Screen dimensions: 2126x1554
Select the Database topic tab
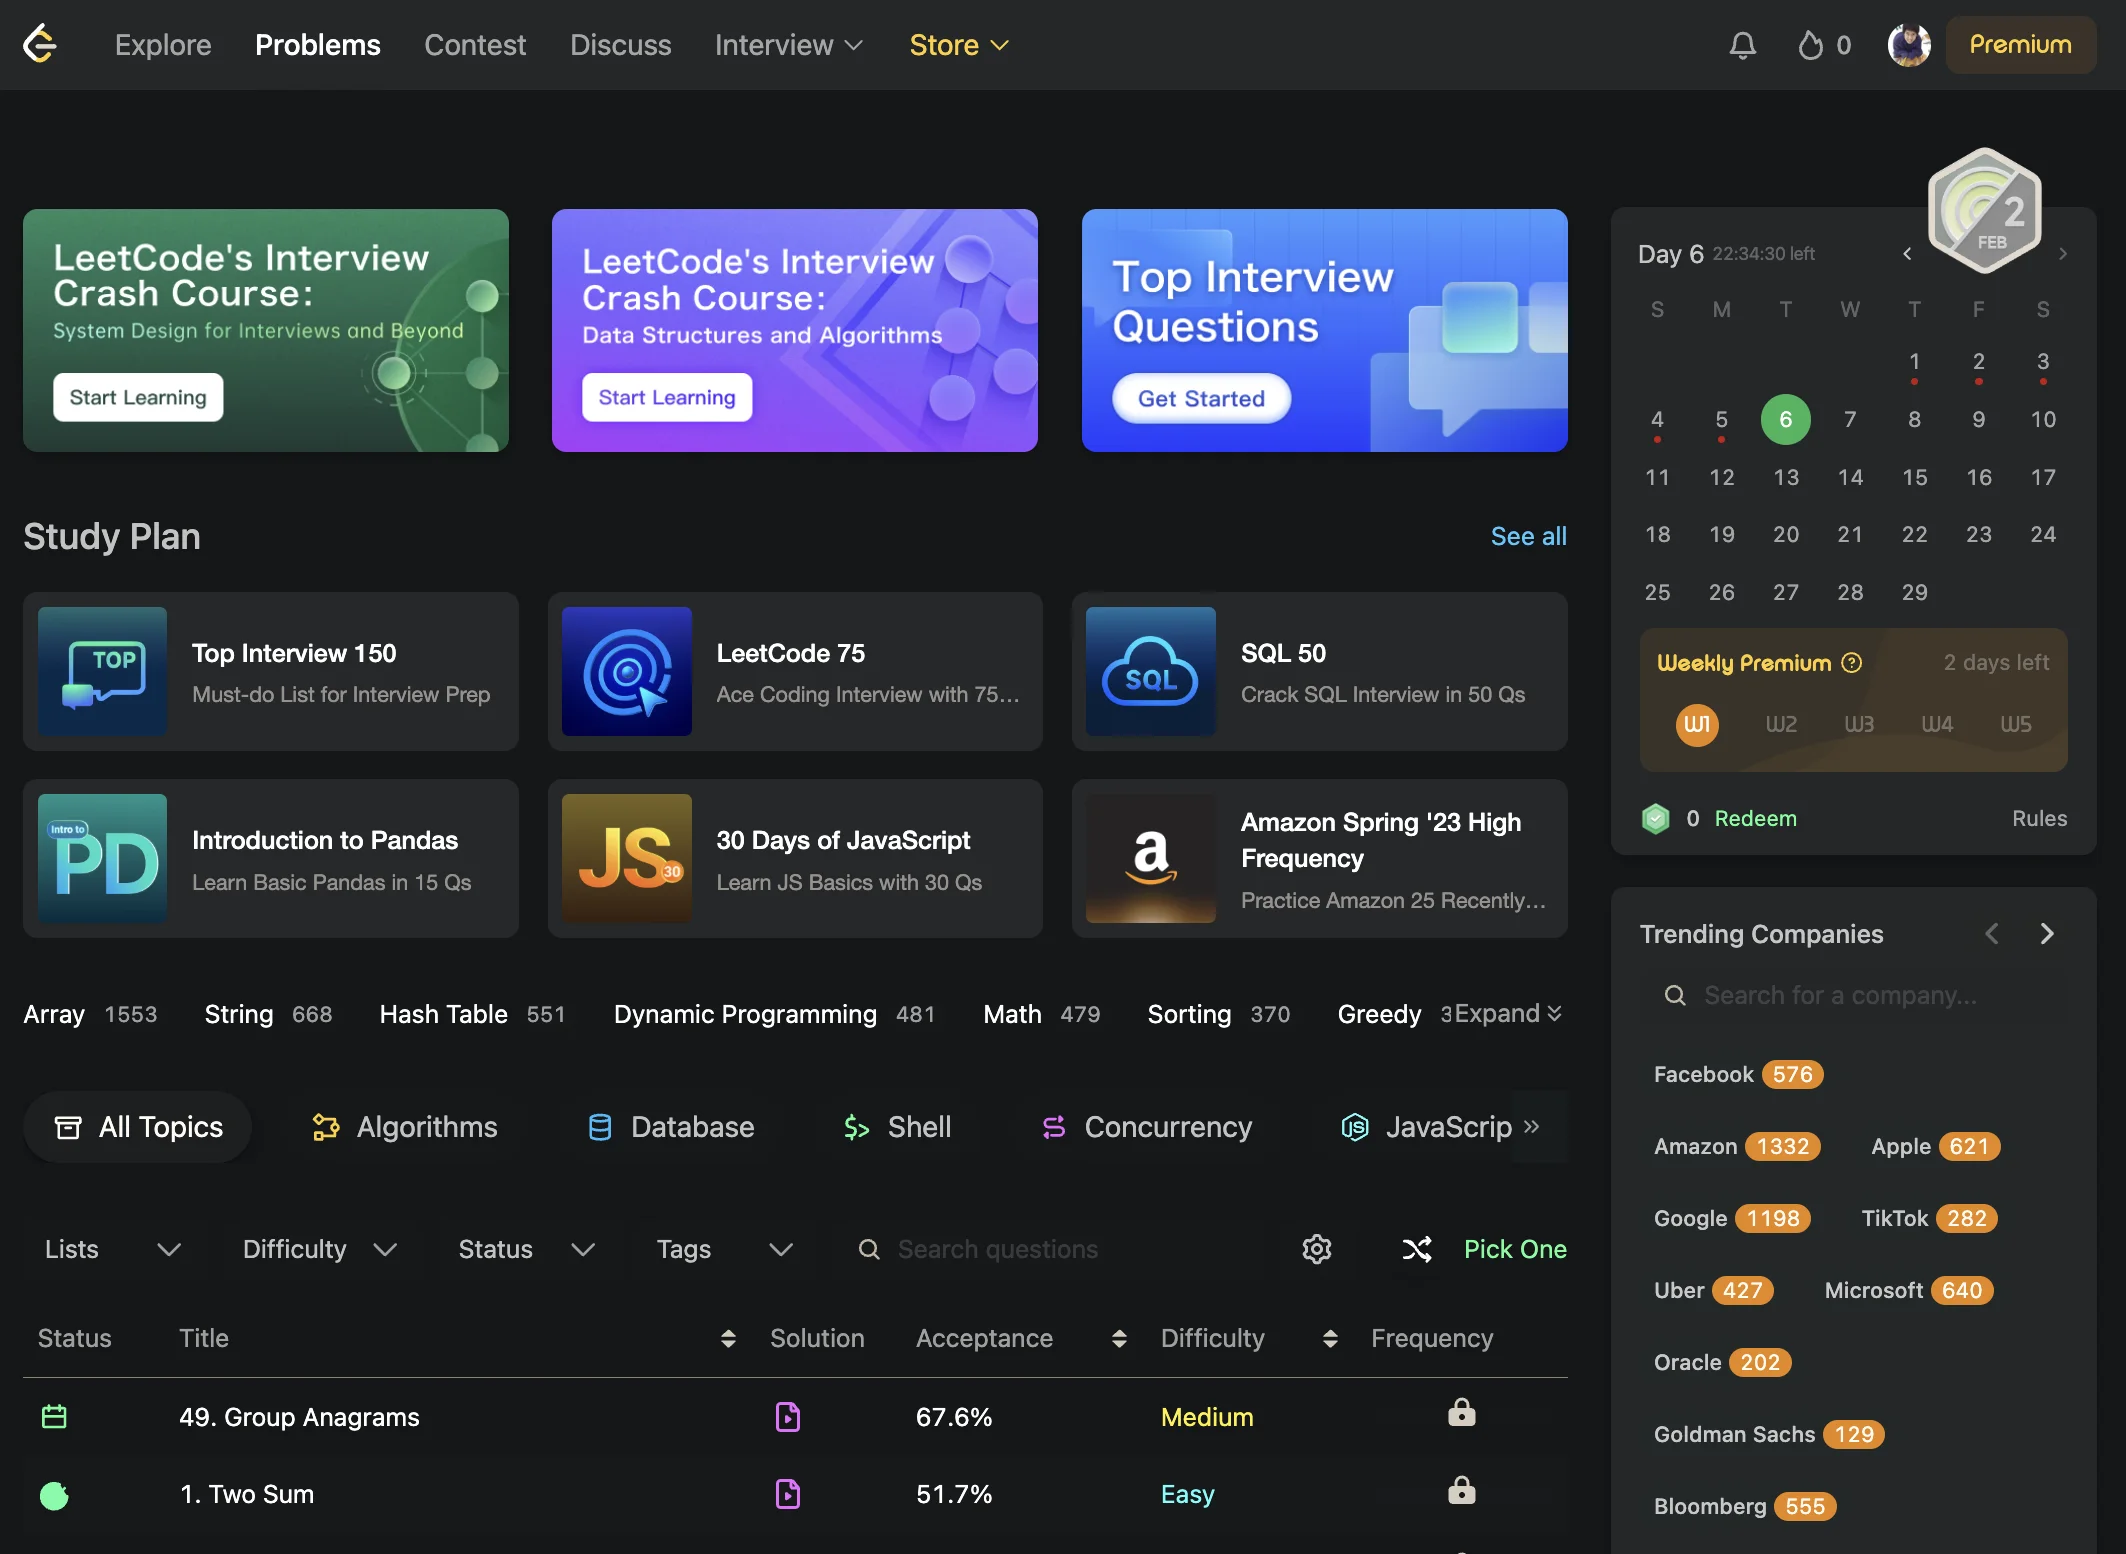pyautogui.click(x=672, y=1127)
